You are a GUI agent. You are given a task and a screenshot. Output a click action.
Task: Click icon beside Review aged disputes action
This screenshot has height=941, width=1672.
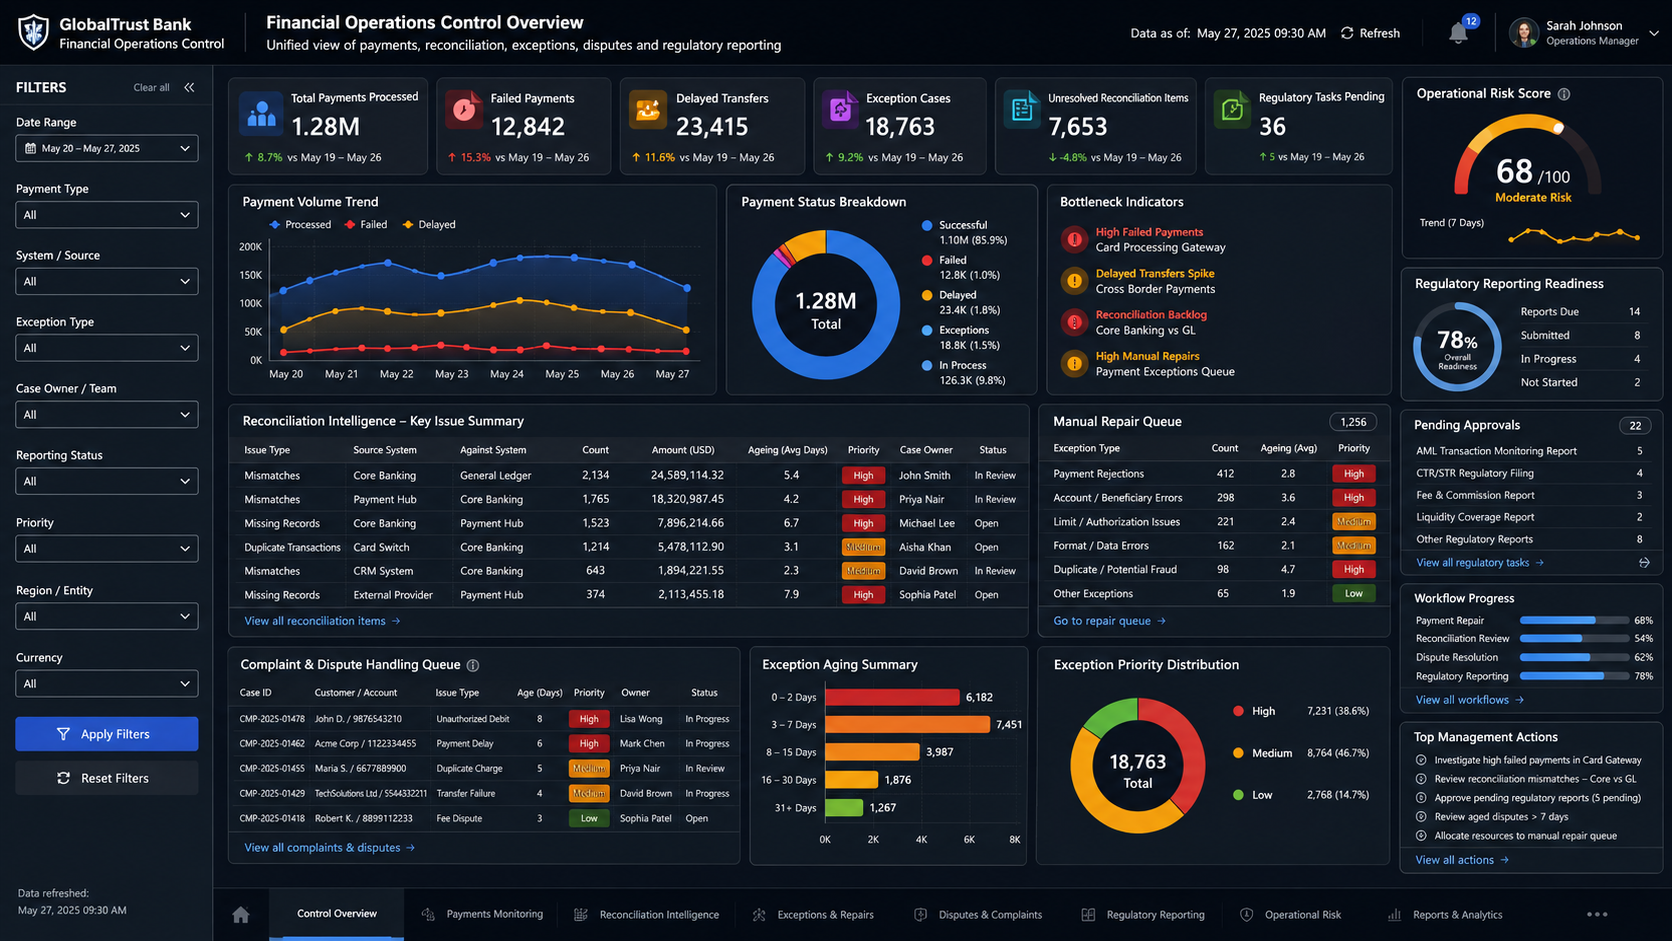(x=1421, y=817)
